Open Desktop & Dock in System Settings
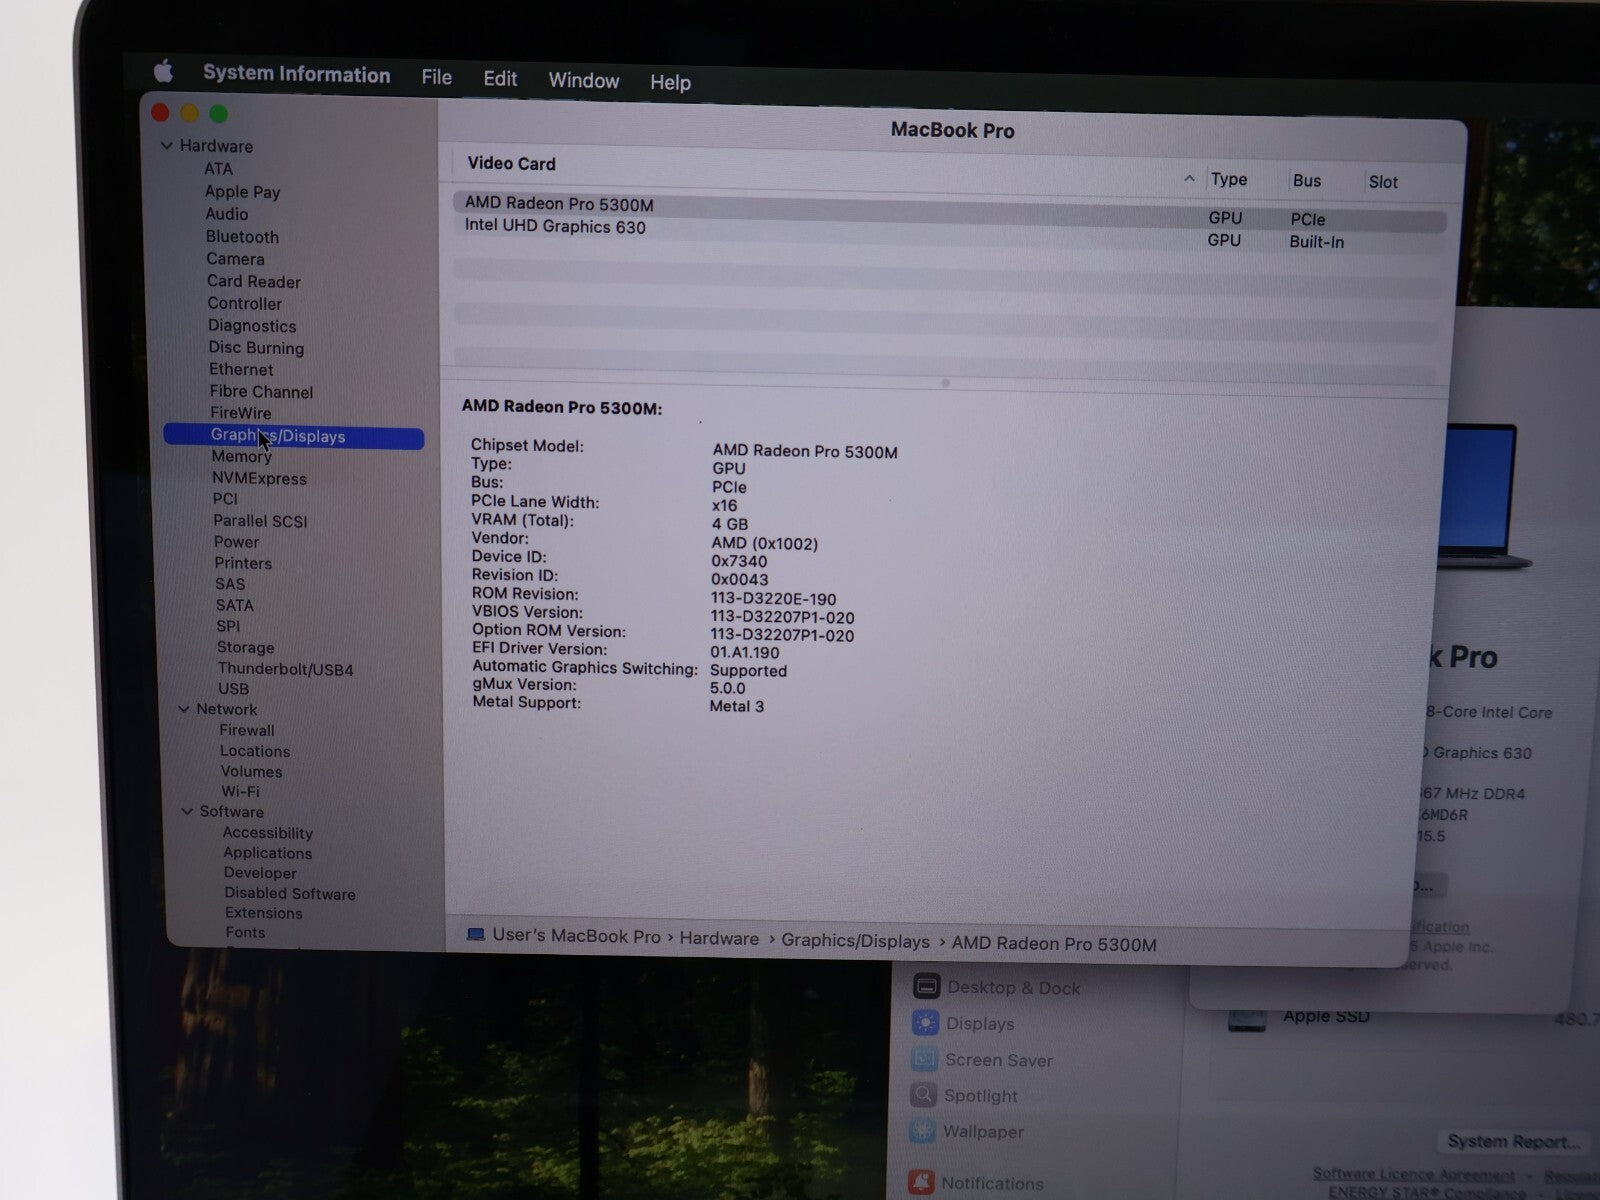 pyautogui.click(x=997, y=987)
